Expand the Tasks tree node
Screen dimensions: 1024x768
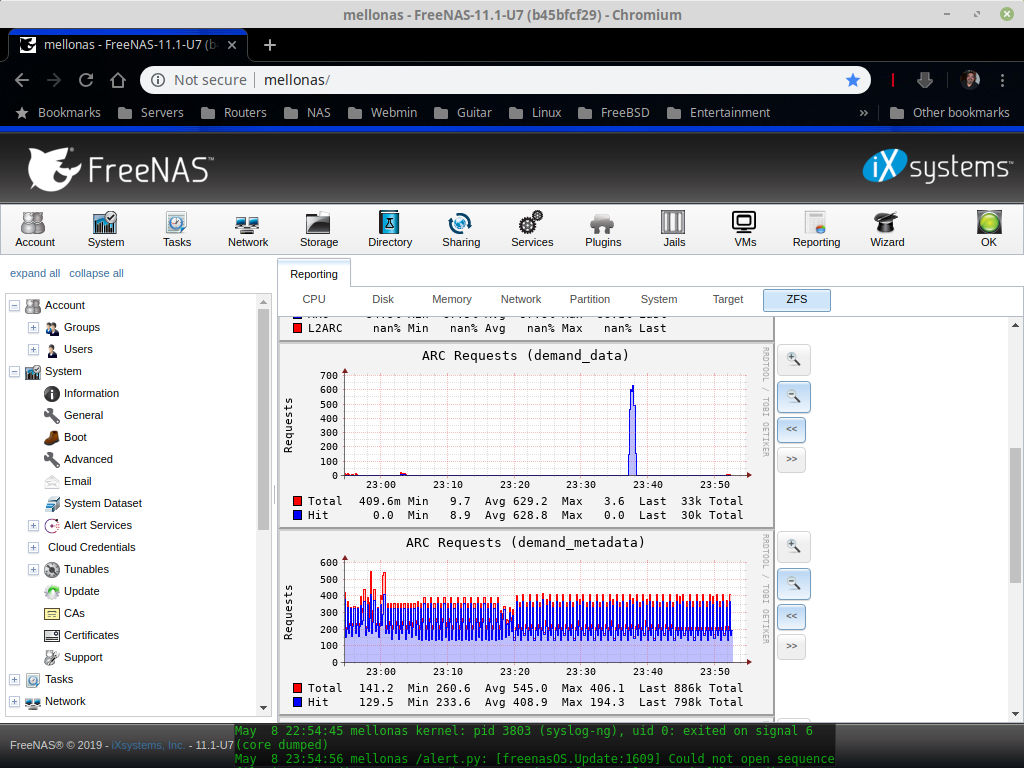point(14,679)
